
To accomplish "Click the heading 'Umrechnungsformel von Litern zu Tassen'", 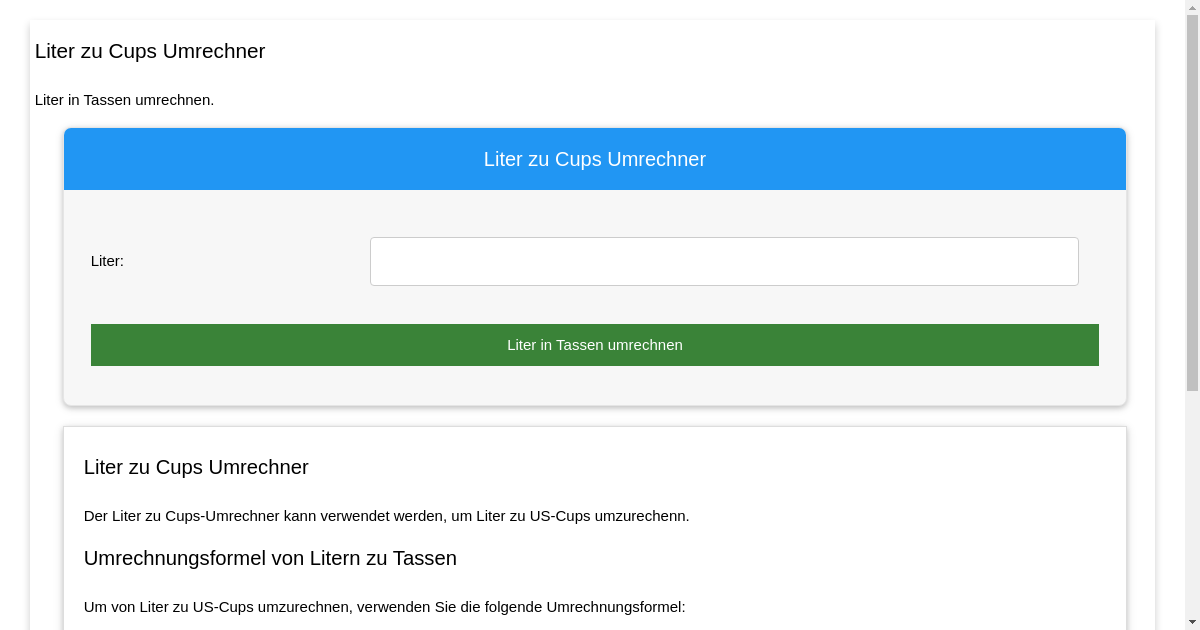I will click(x=270, y=558).
